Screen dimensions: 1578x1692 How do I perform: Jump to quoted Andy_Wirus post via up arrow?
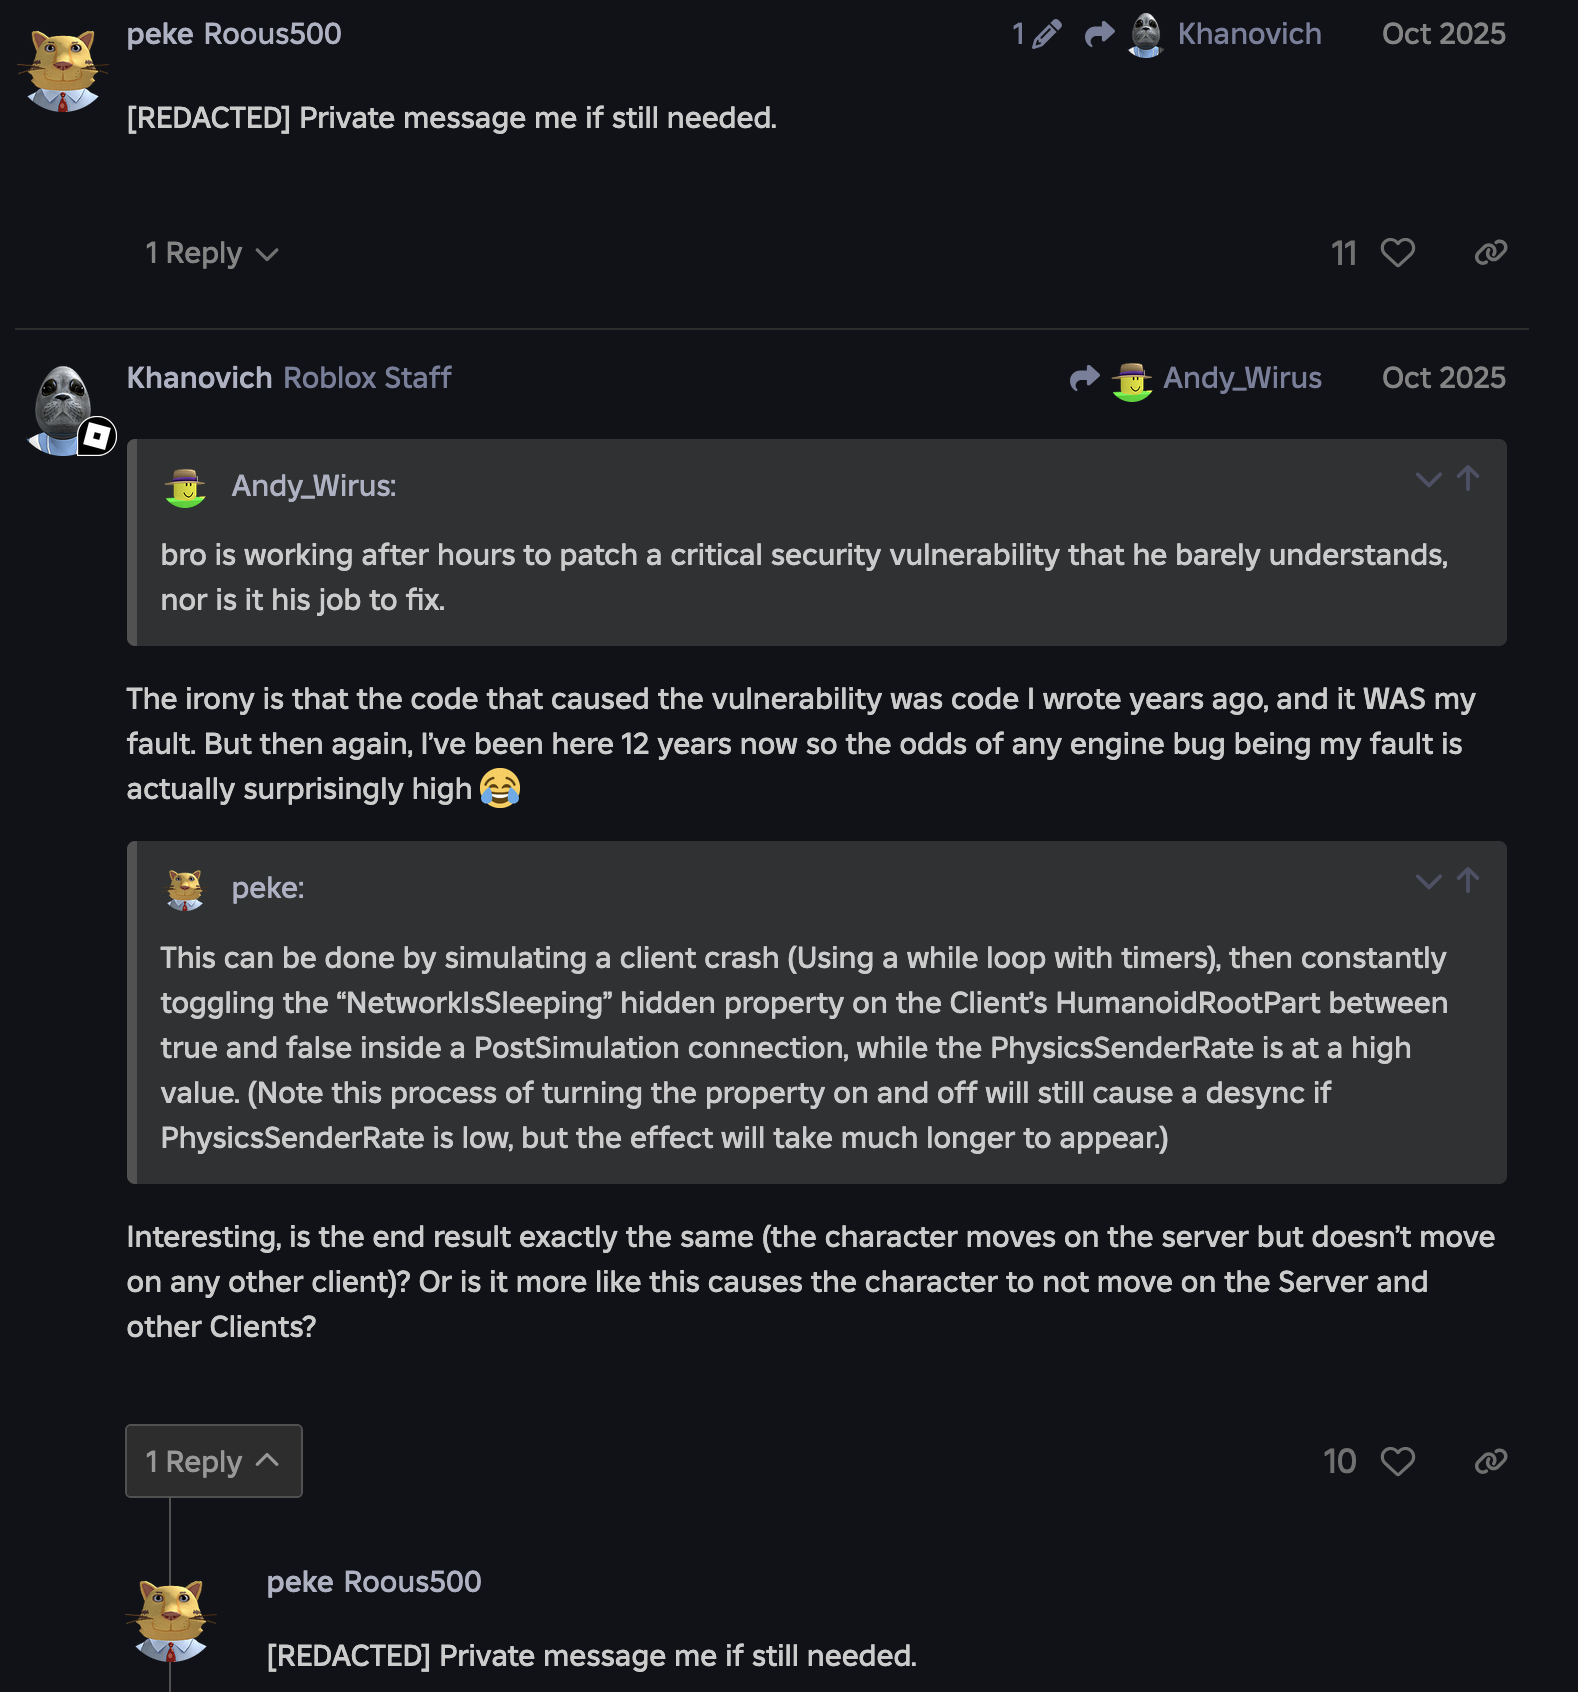tap(1468, 479)
